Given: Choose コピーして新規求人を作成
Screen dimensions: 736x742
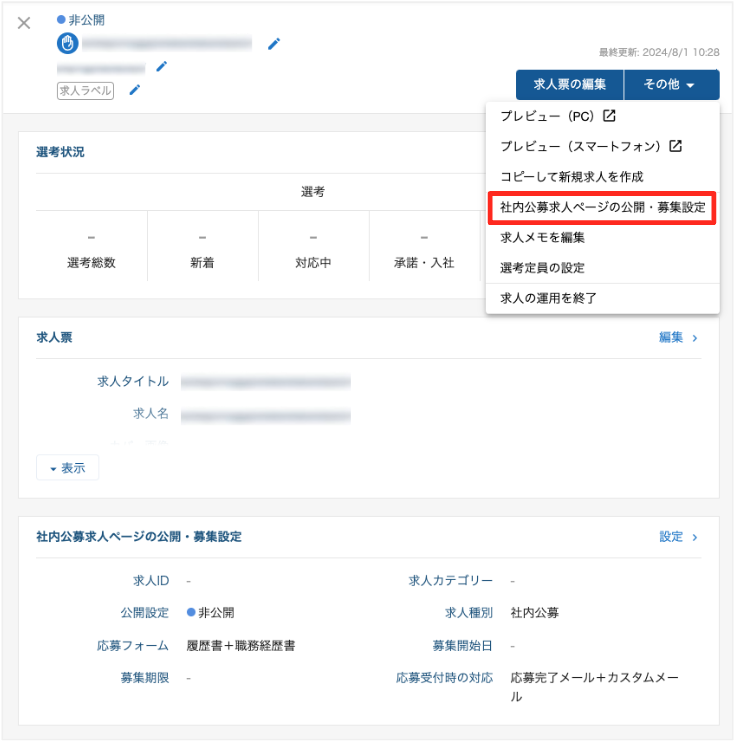Looking at the screenshot, I should (603, 177).
